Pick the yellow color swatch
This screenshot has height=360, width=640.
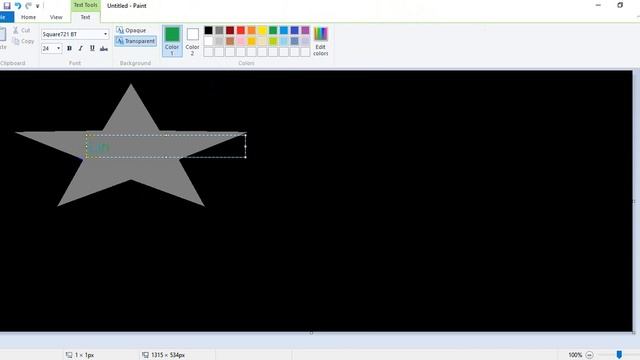[262, 30]
